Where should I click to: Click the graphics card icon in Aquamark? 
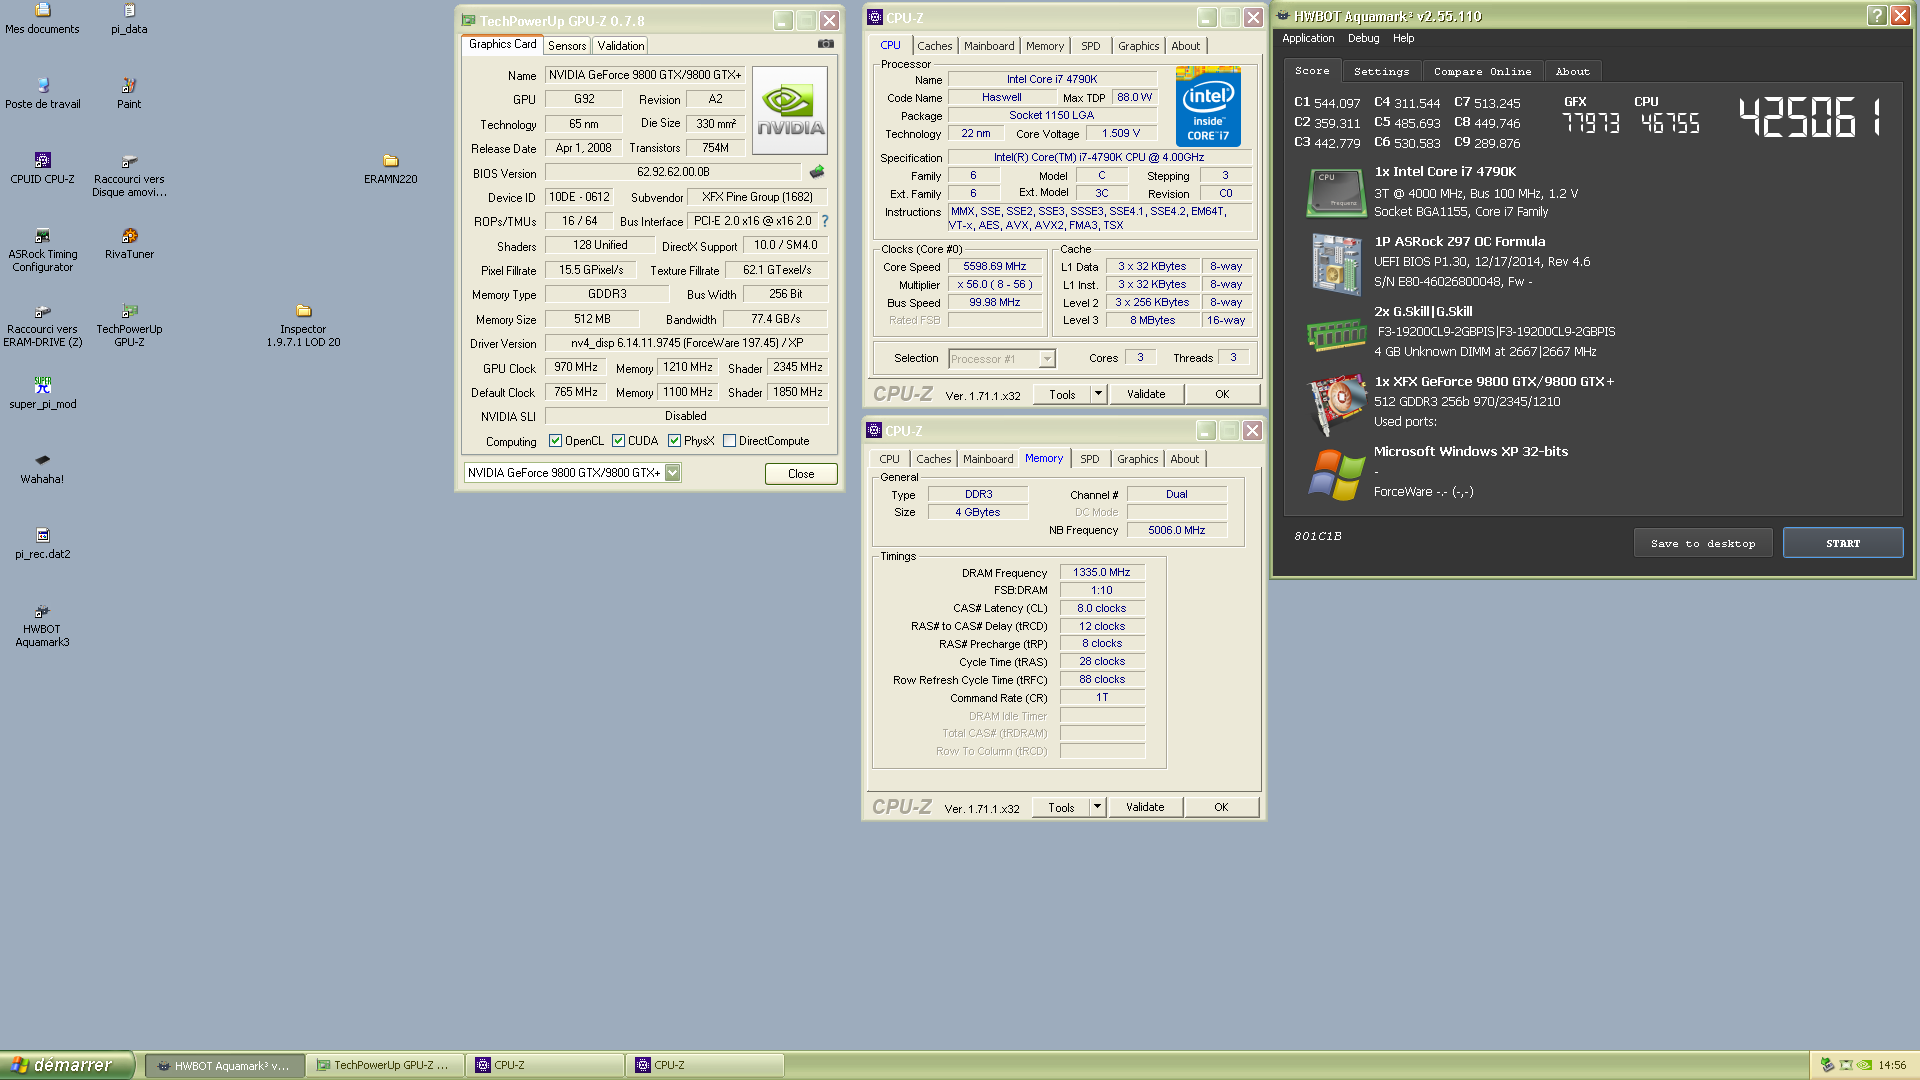click(x=1336, y=404)
